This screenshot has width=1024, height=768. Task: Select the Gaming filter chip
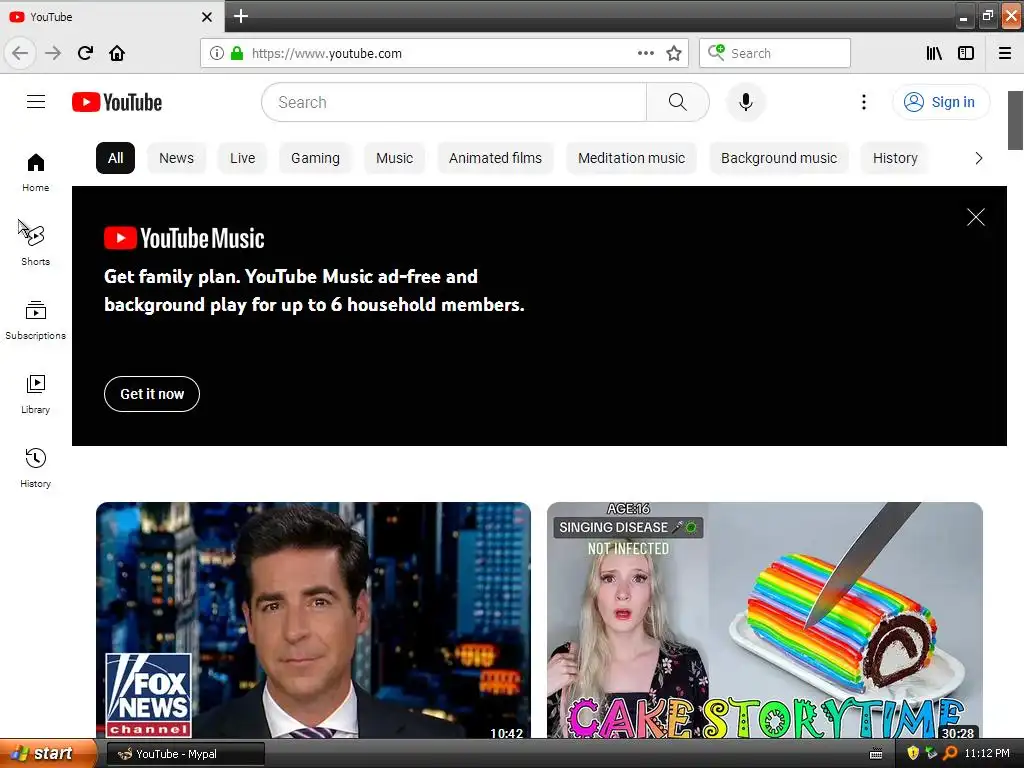pyautogui.click(x=315, y=158)
